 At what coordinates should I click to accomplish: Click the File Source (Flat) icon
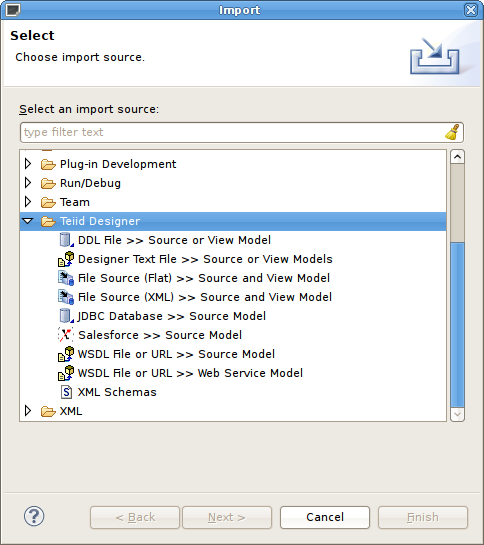point(66,278)
